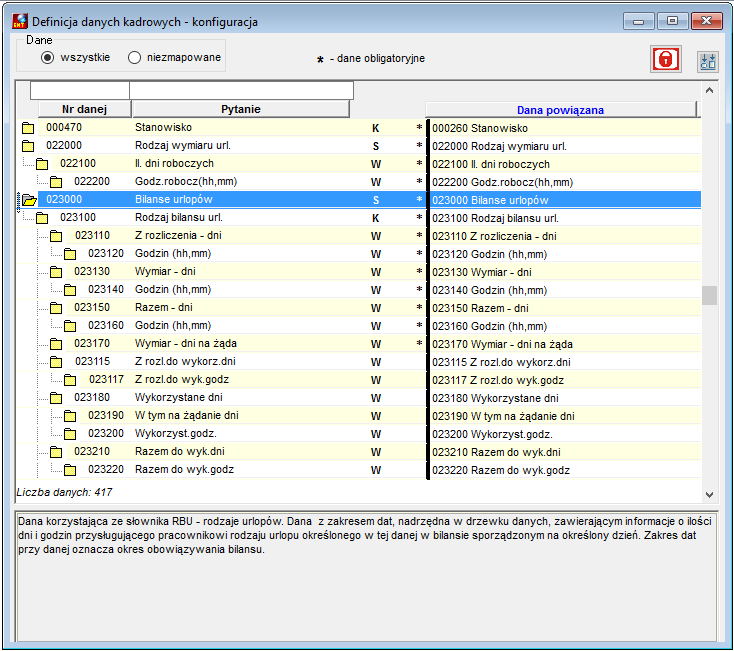Click the folder icon of row 023220
This screenshot has width=734, height=651.
pos(70,470)
